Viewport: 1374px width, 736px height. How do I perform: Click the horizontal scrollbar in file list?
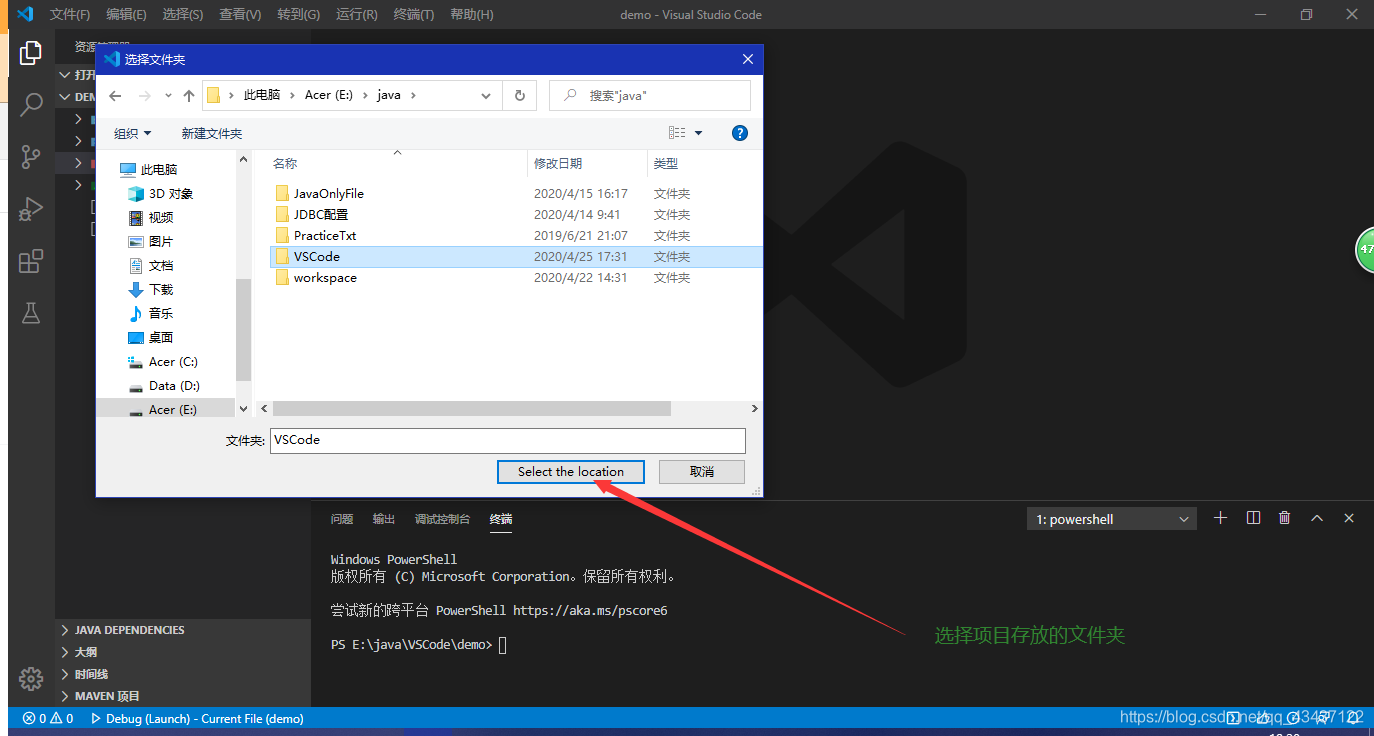471,408
